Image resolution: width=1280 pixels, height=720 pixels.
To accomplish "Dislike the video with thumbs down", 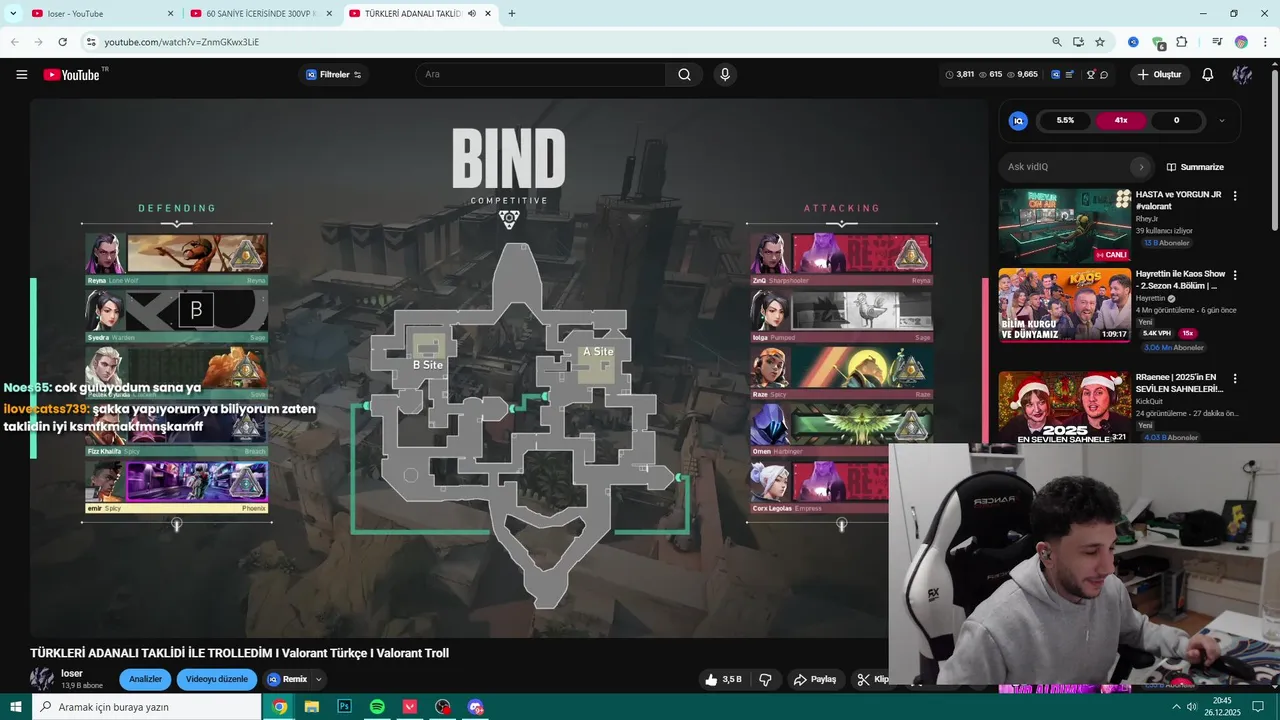I will [x=765, y=679].
